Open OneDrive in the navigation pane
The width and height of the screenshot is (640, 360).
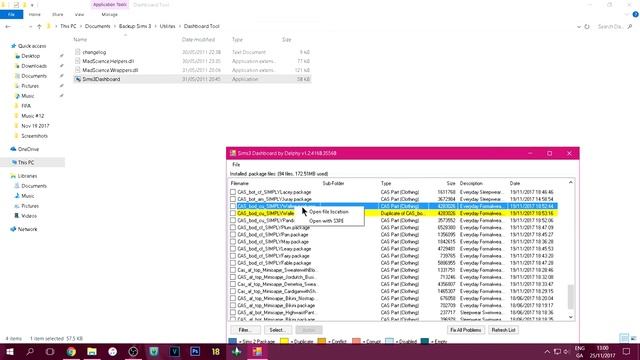pyautogui.click(x=28, y=149)
